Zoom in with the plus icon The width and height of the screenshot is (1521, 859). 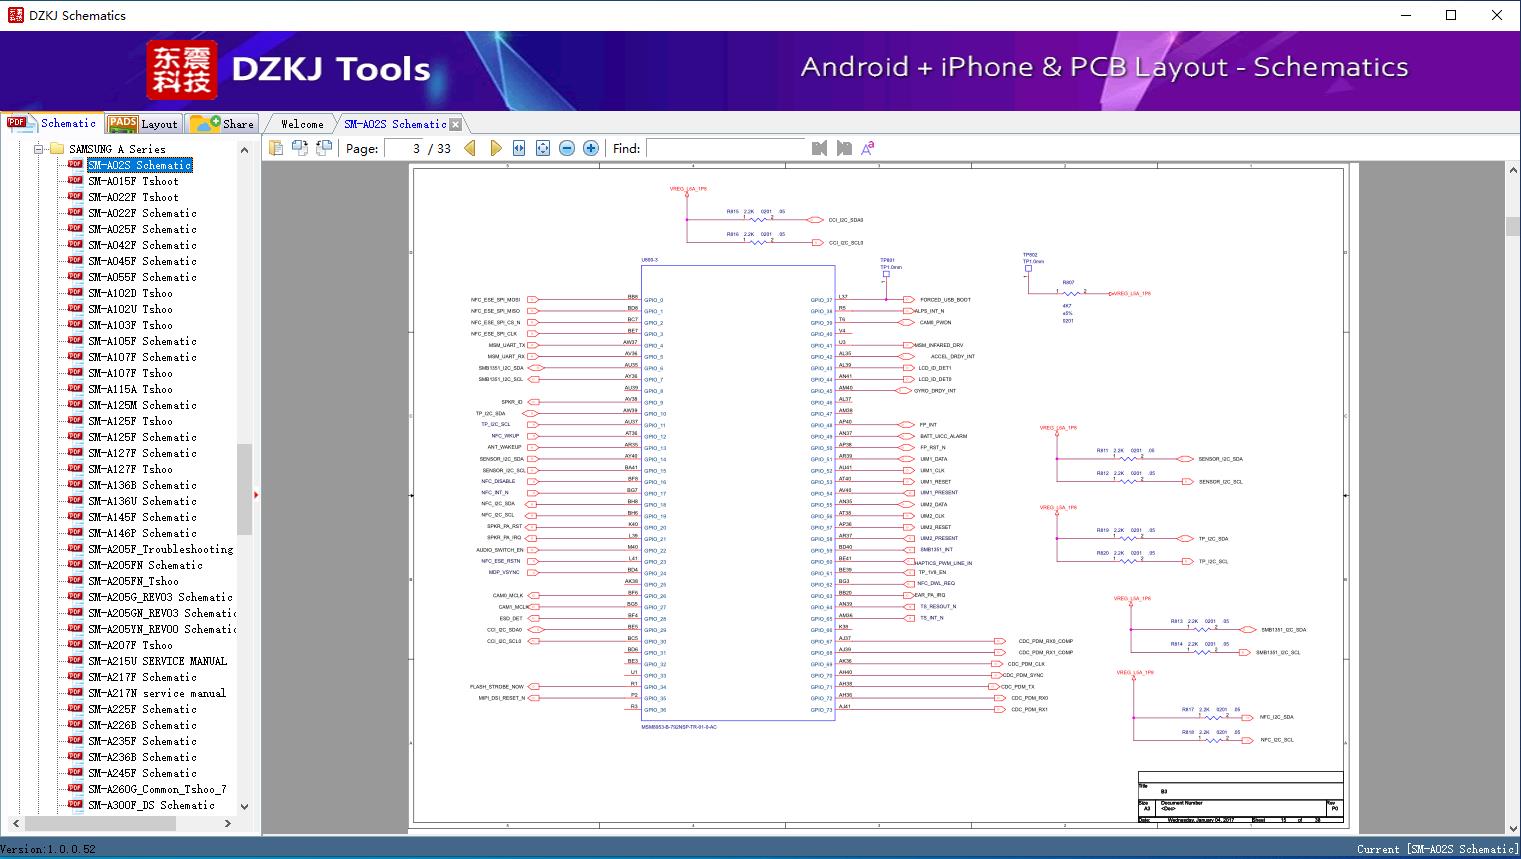(591, 148)
